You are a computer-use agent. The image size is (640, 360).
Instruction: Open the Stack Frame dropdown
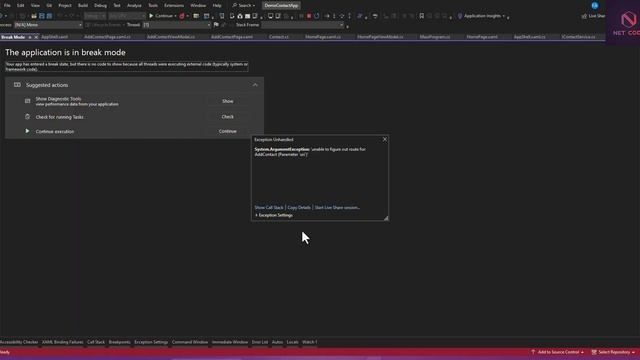click(302, 25)
